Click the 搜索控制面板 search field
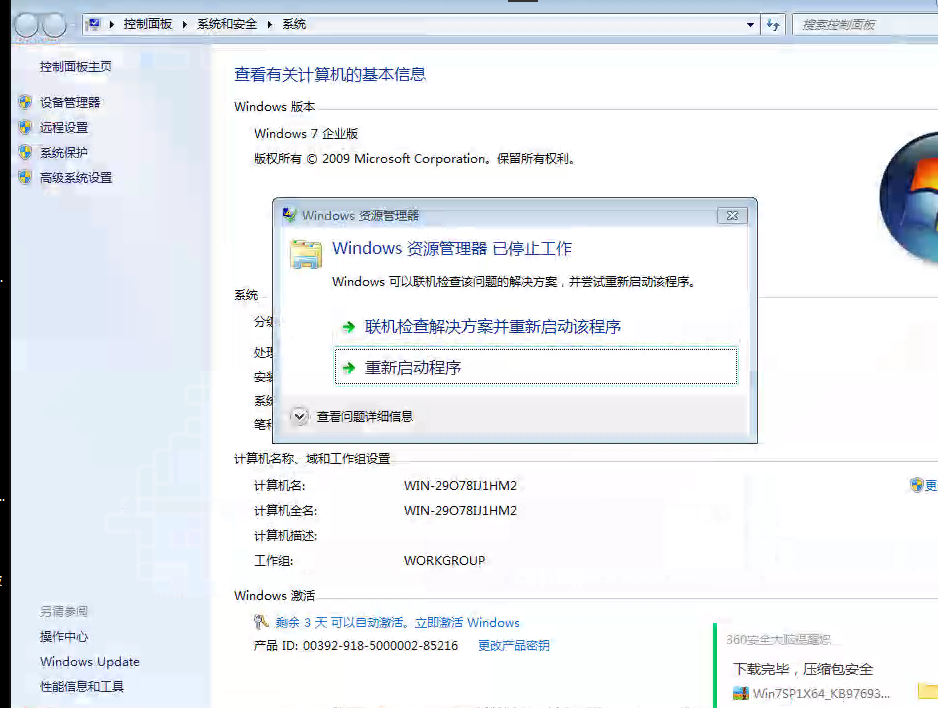 pyautogui.click(x=866, y=25)
